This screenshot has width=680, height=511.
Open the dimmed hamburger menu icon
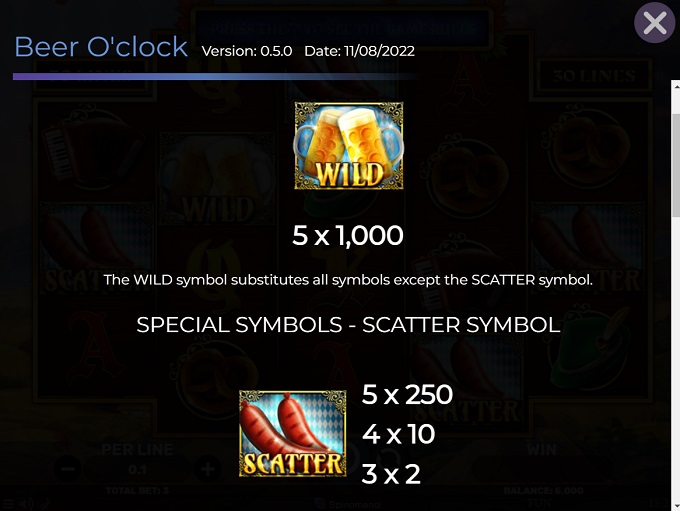click(8, 504)
